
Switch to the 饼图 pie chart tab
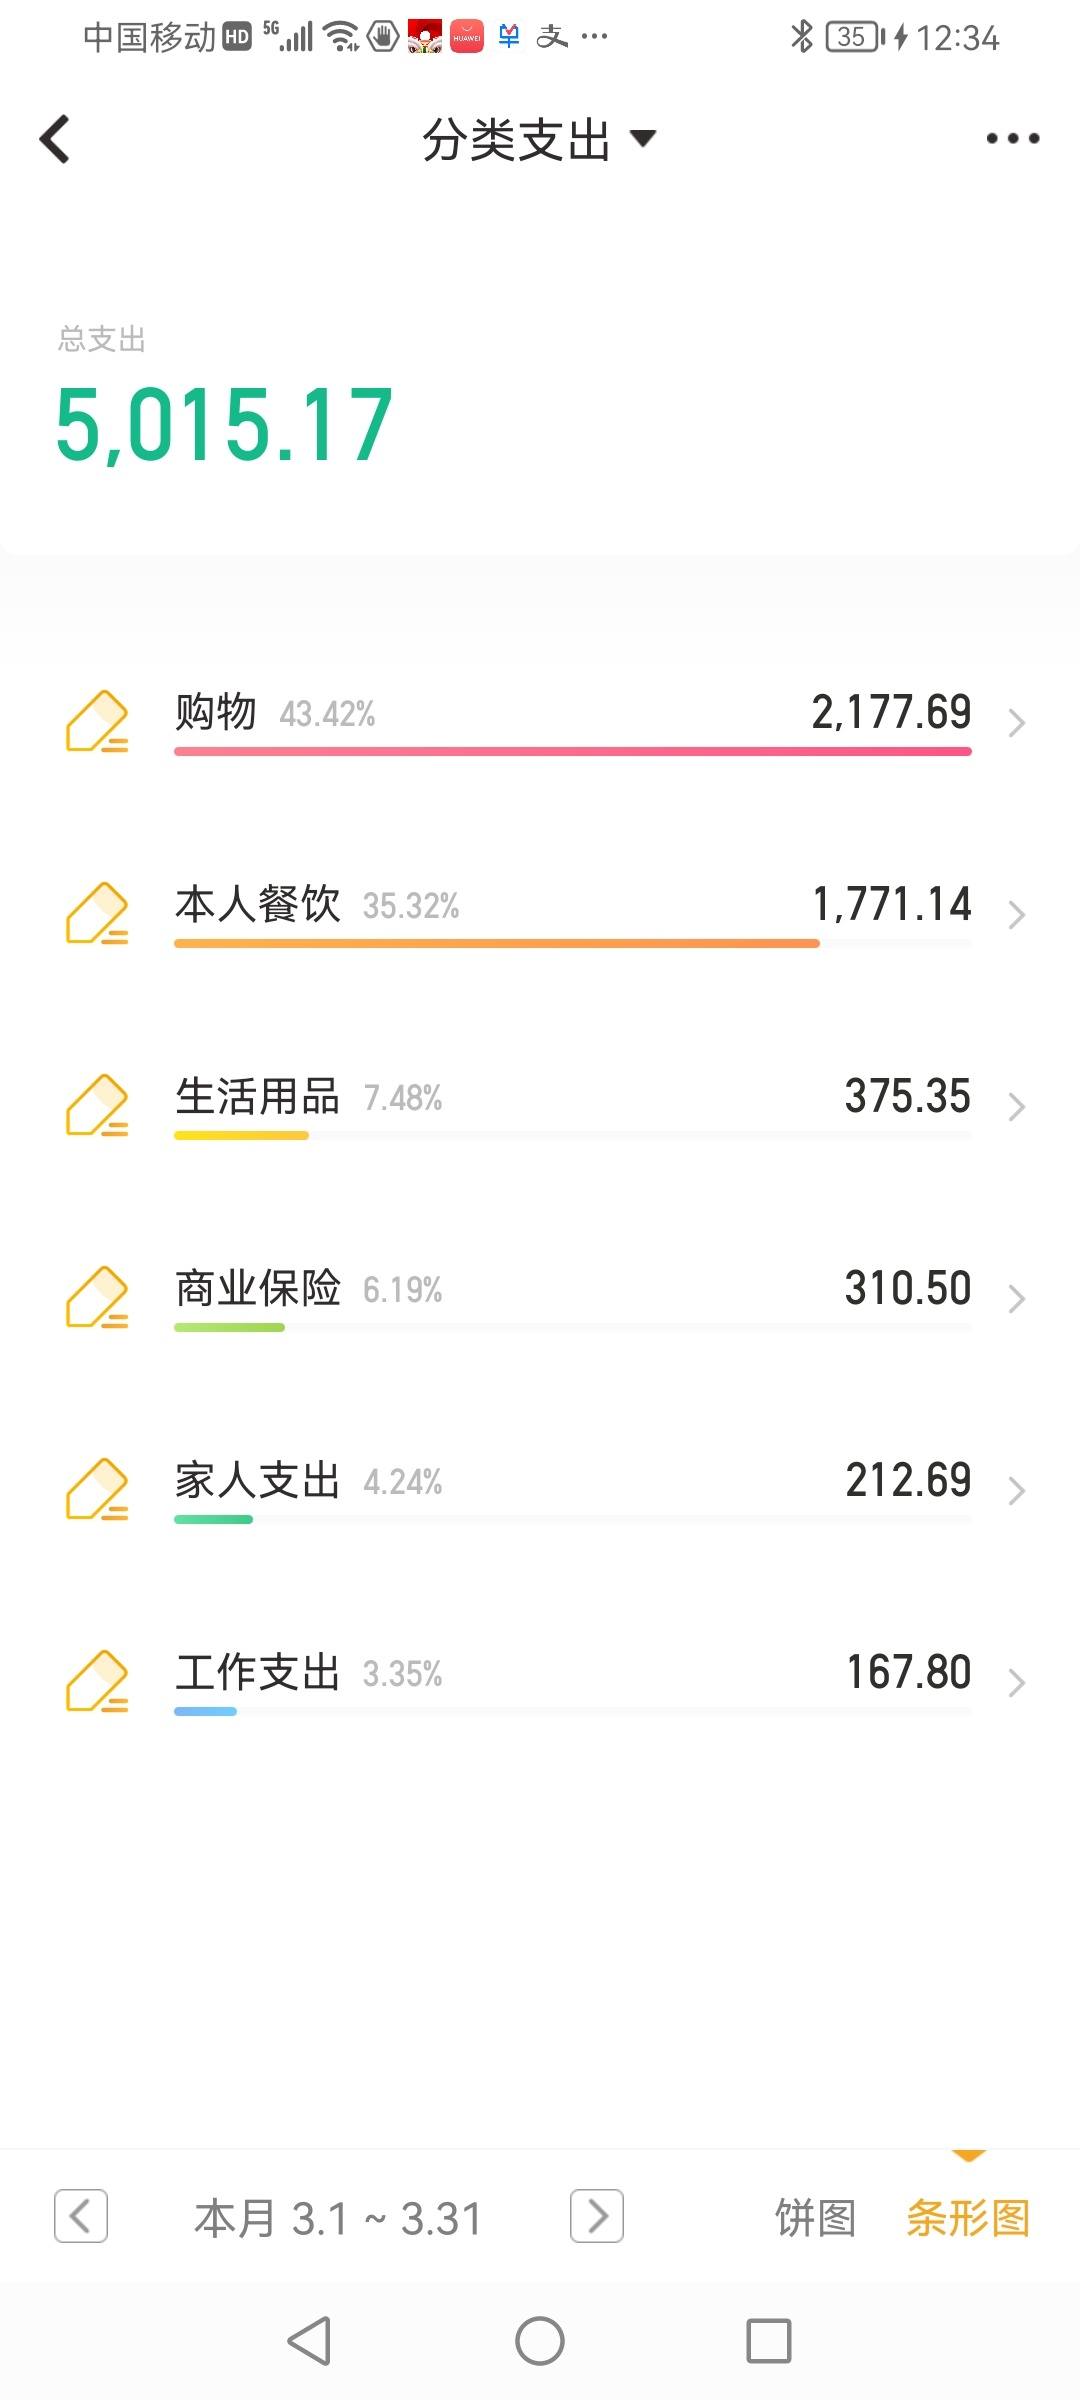[x=815, y=2218]
